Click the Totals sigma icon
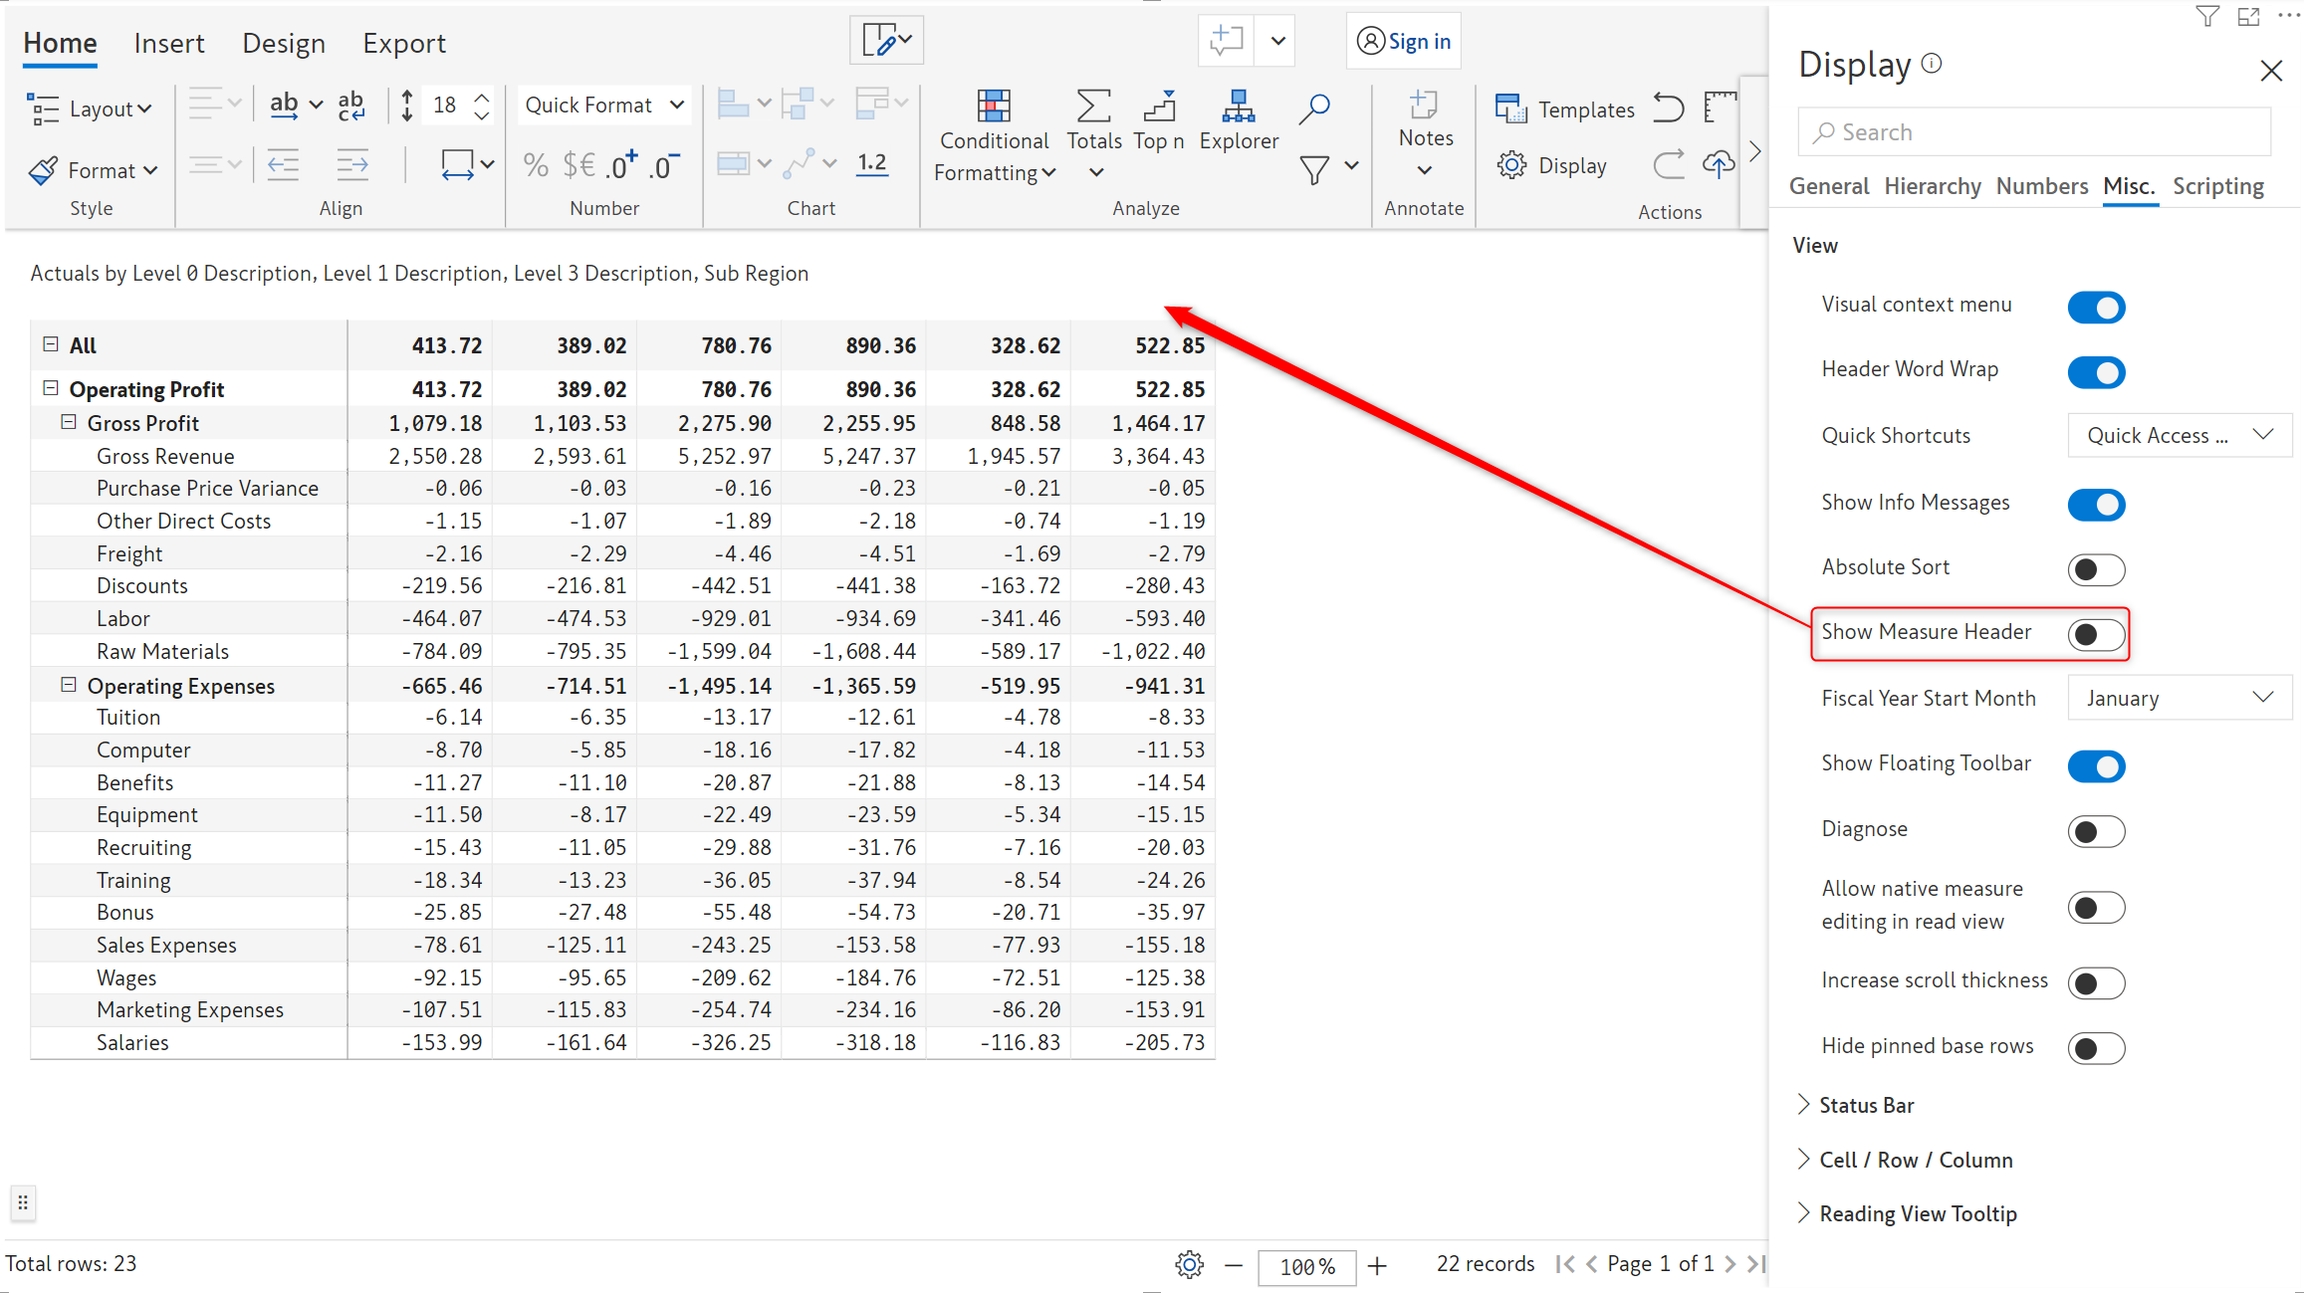The width and height of the screenshot is (2304, 1293). [x=1093, y=107]
